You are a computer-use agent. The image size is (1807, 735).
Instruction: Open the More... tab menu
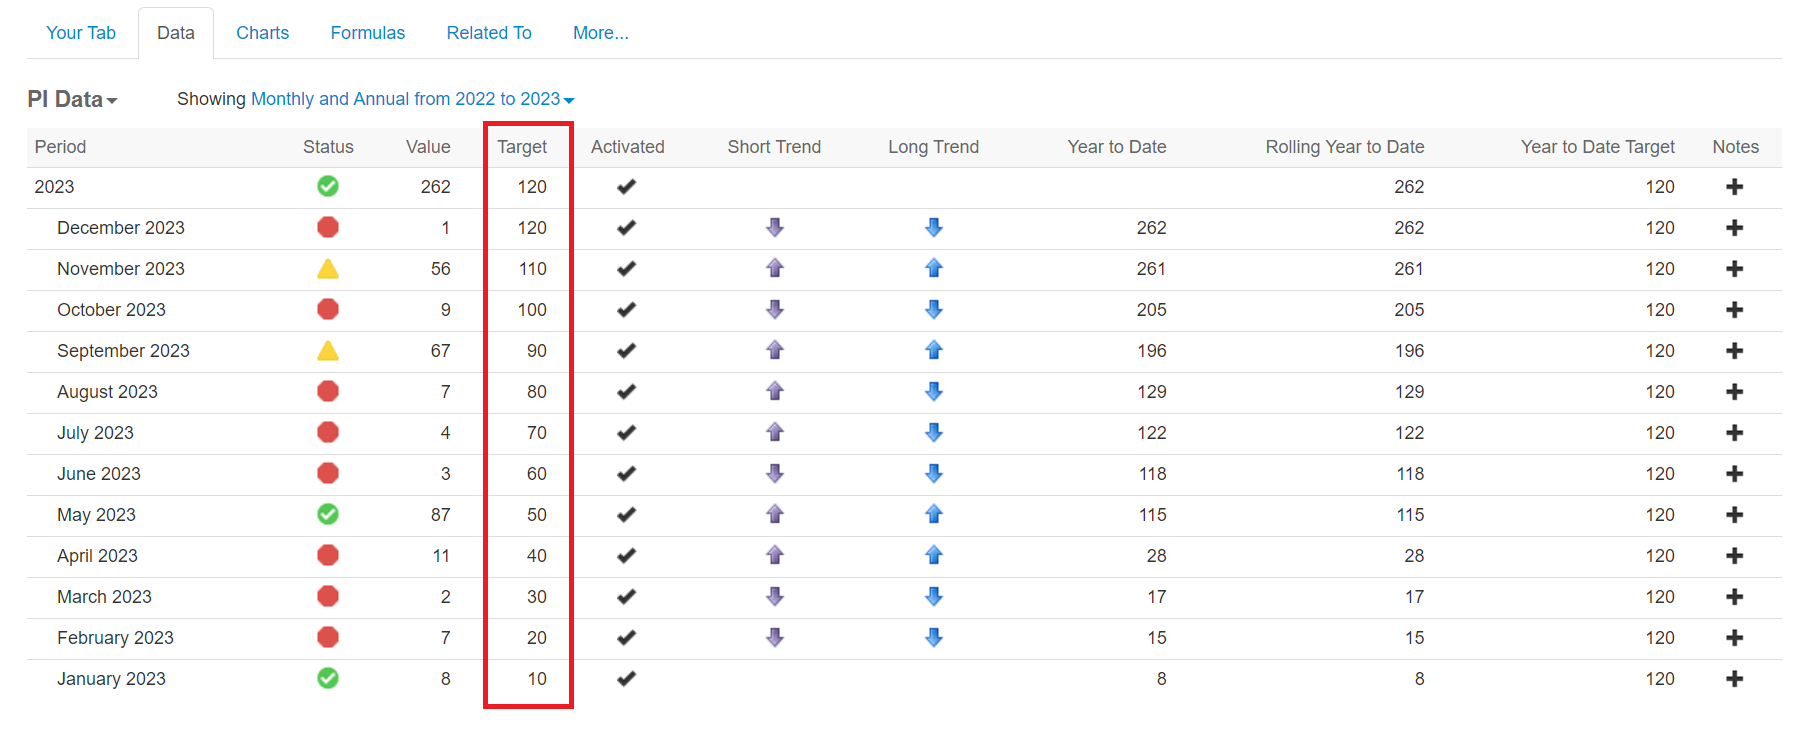click(601, 33)
